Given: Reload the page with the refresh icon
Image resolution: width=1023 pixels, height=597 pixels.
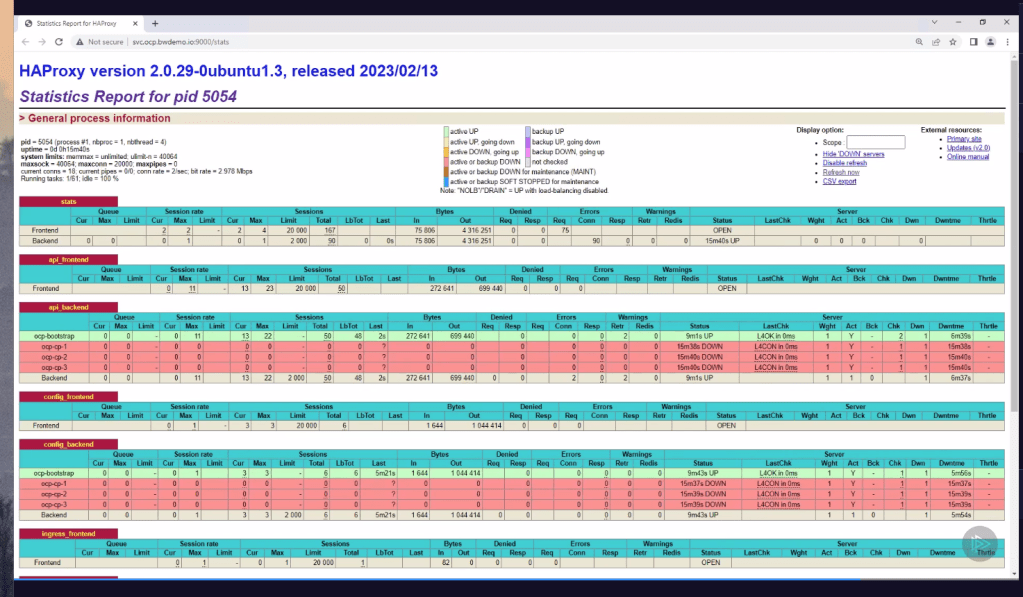Looking at the screenshot, I should tap(59, 42).
